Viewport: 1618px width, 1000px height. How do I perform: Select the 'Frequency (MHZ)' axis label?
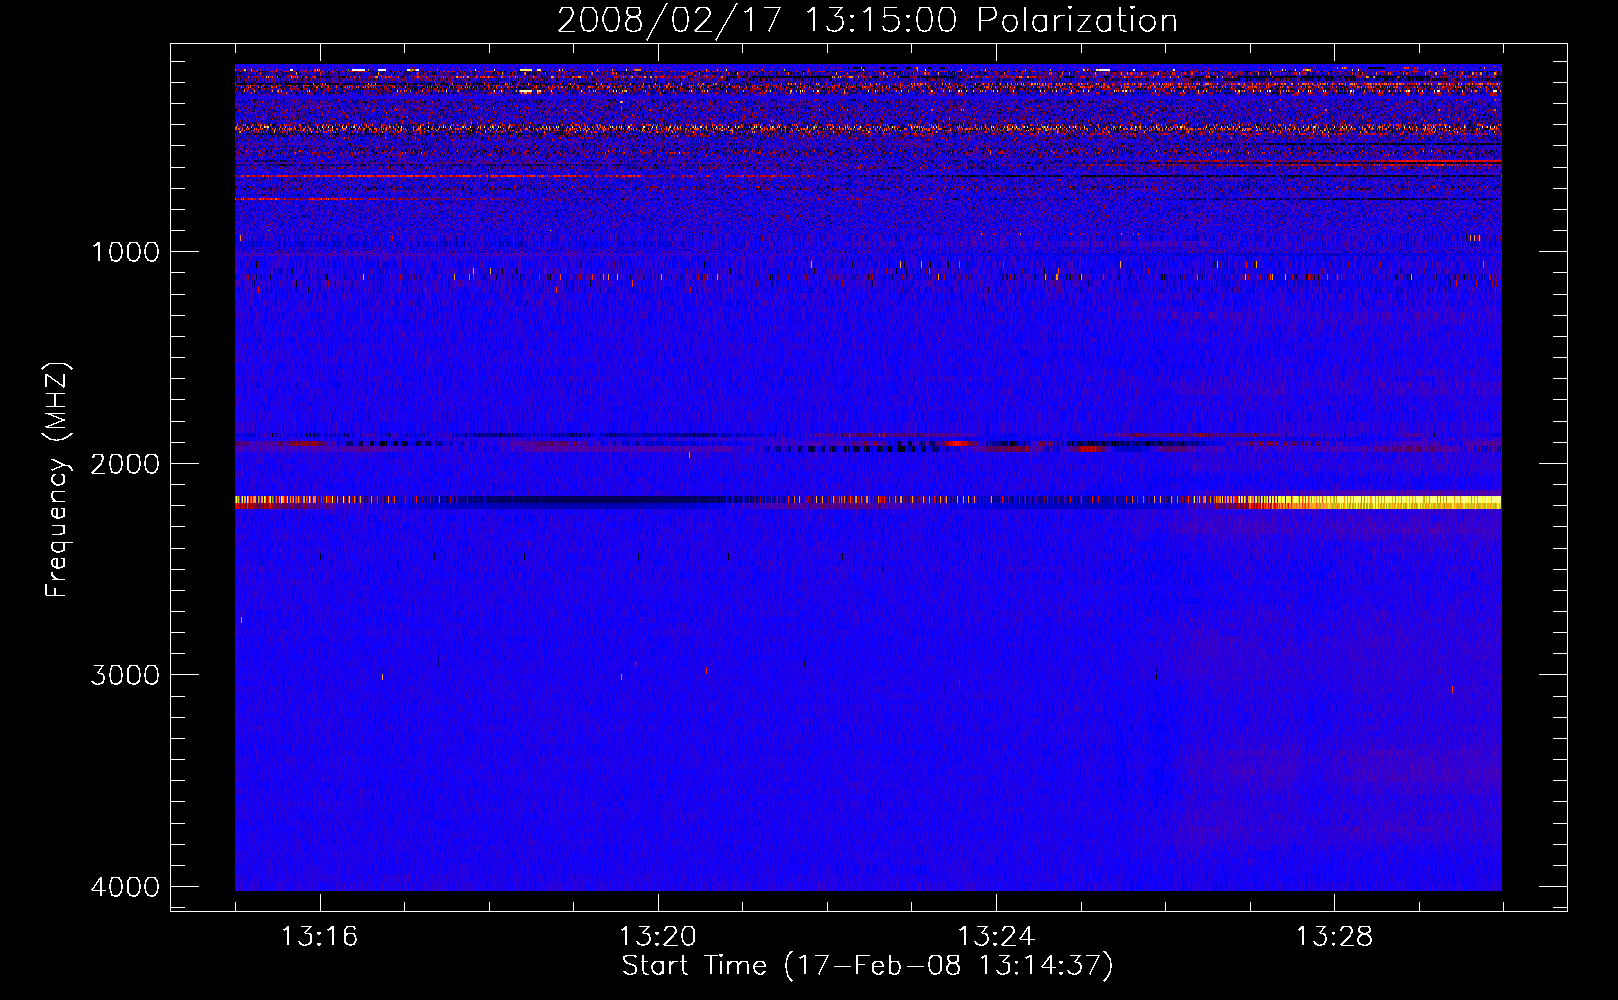pyautogui.click(x=57, y=480)
